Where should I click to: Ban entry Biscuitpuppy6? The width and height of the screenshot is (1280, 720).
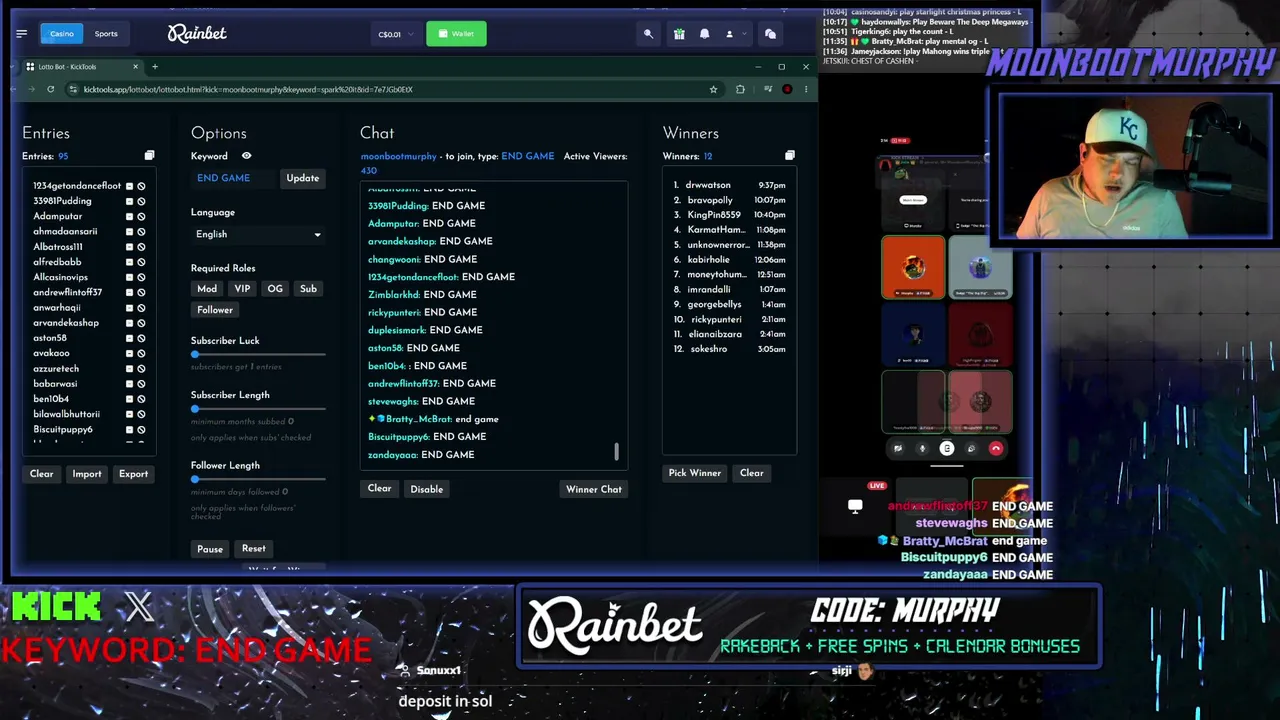[x=141, y=429]
